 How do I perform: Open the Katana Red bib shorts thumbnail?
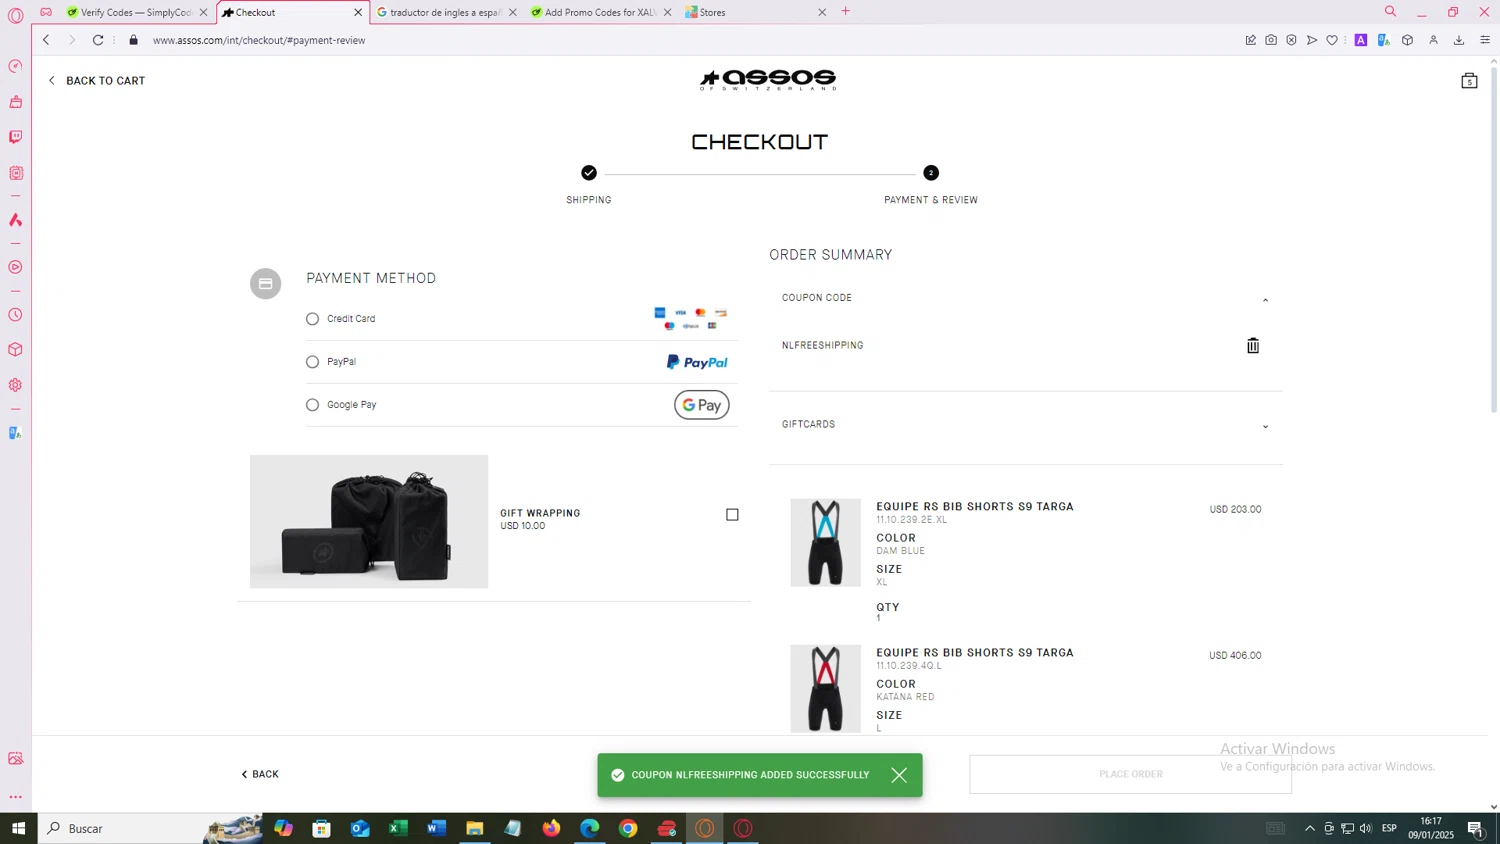[825, 689]
